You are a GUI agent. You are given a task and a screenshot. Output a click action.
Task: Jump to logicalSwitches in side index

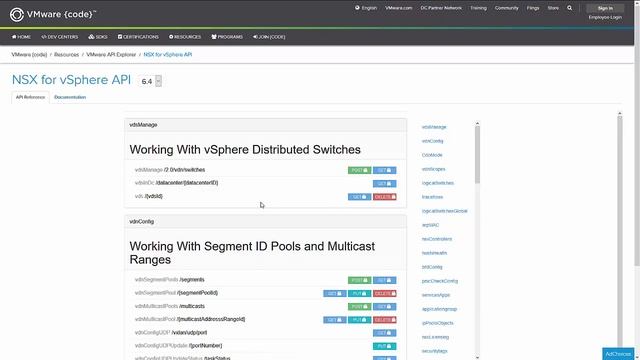(438, 183)
